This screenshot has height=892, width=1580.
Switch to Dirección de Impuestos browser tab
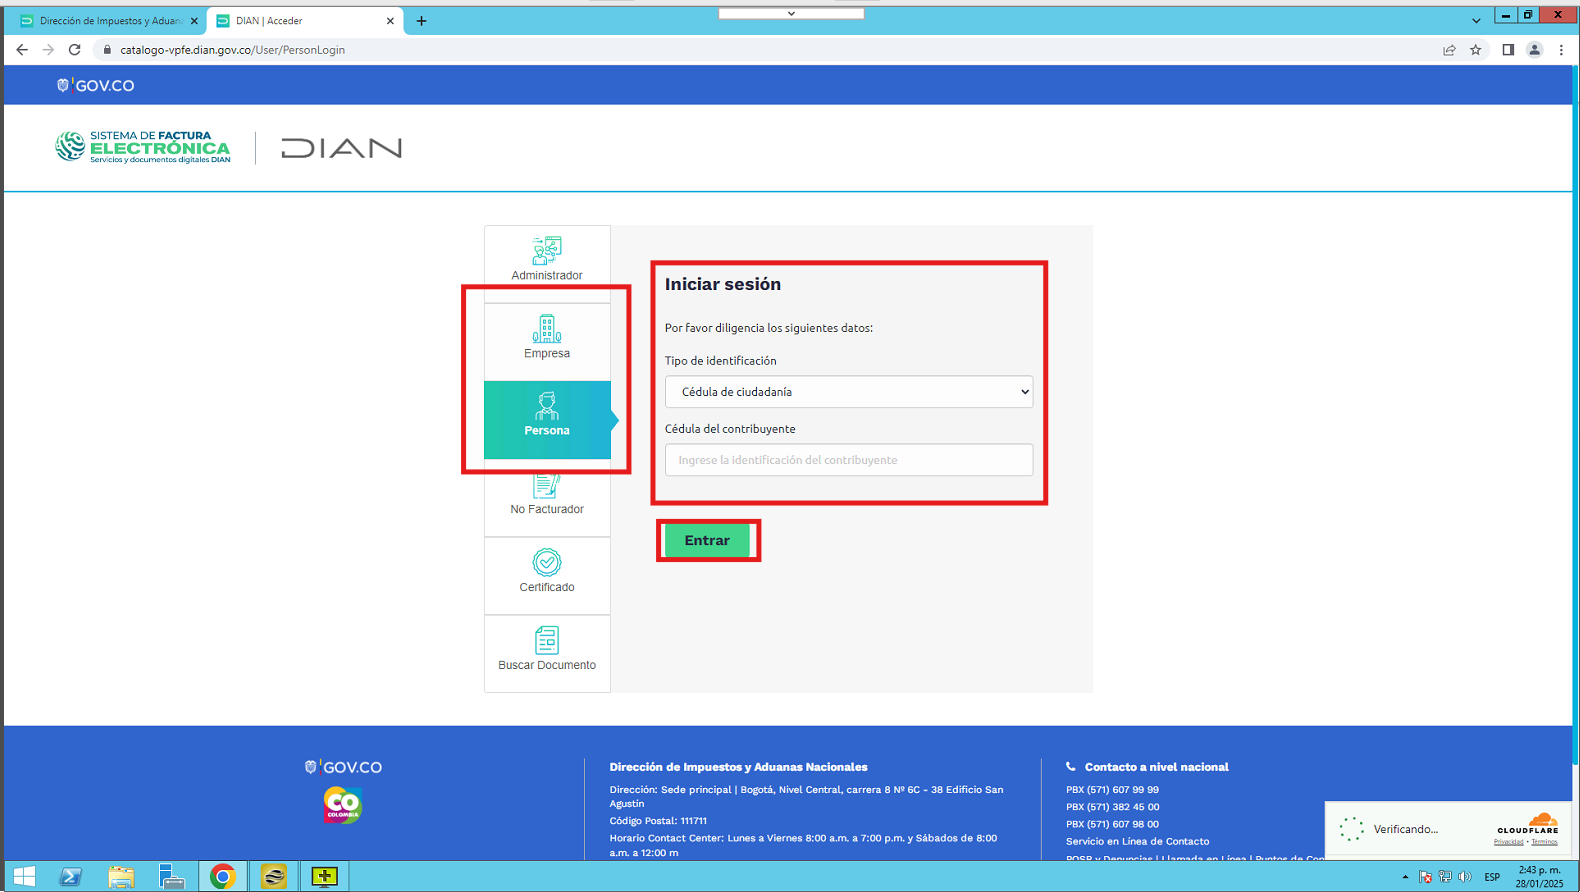tap(106, 21)
